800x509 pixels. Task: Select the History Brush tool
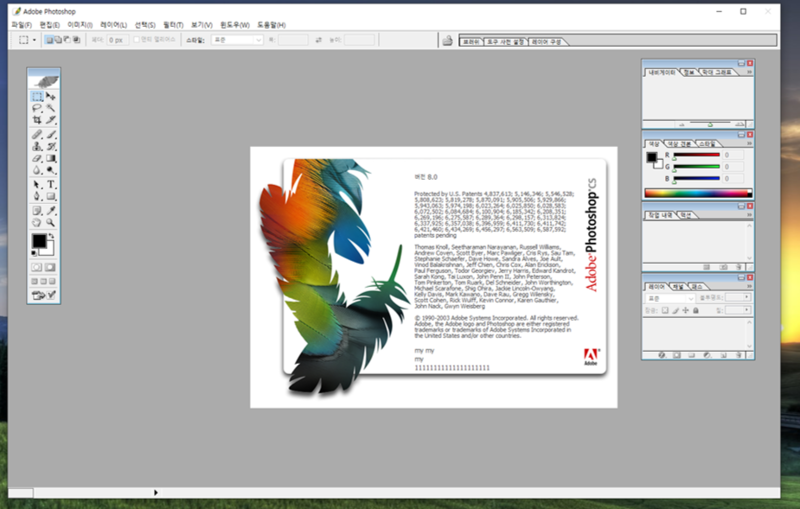pos(51,146)
